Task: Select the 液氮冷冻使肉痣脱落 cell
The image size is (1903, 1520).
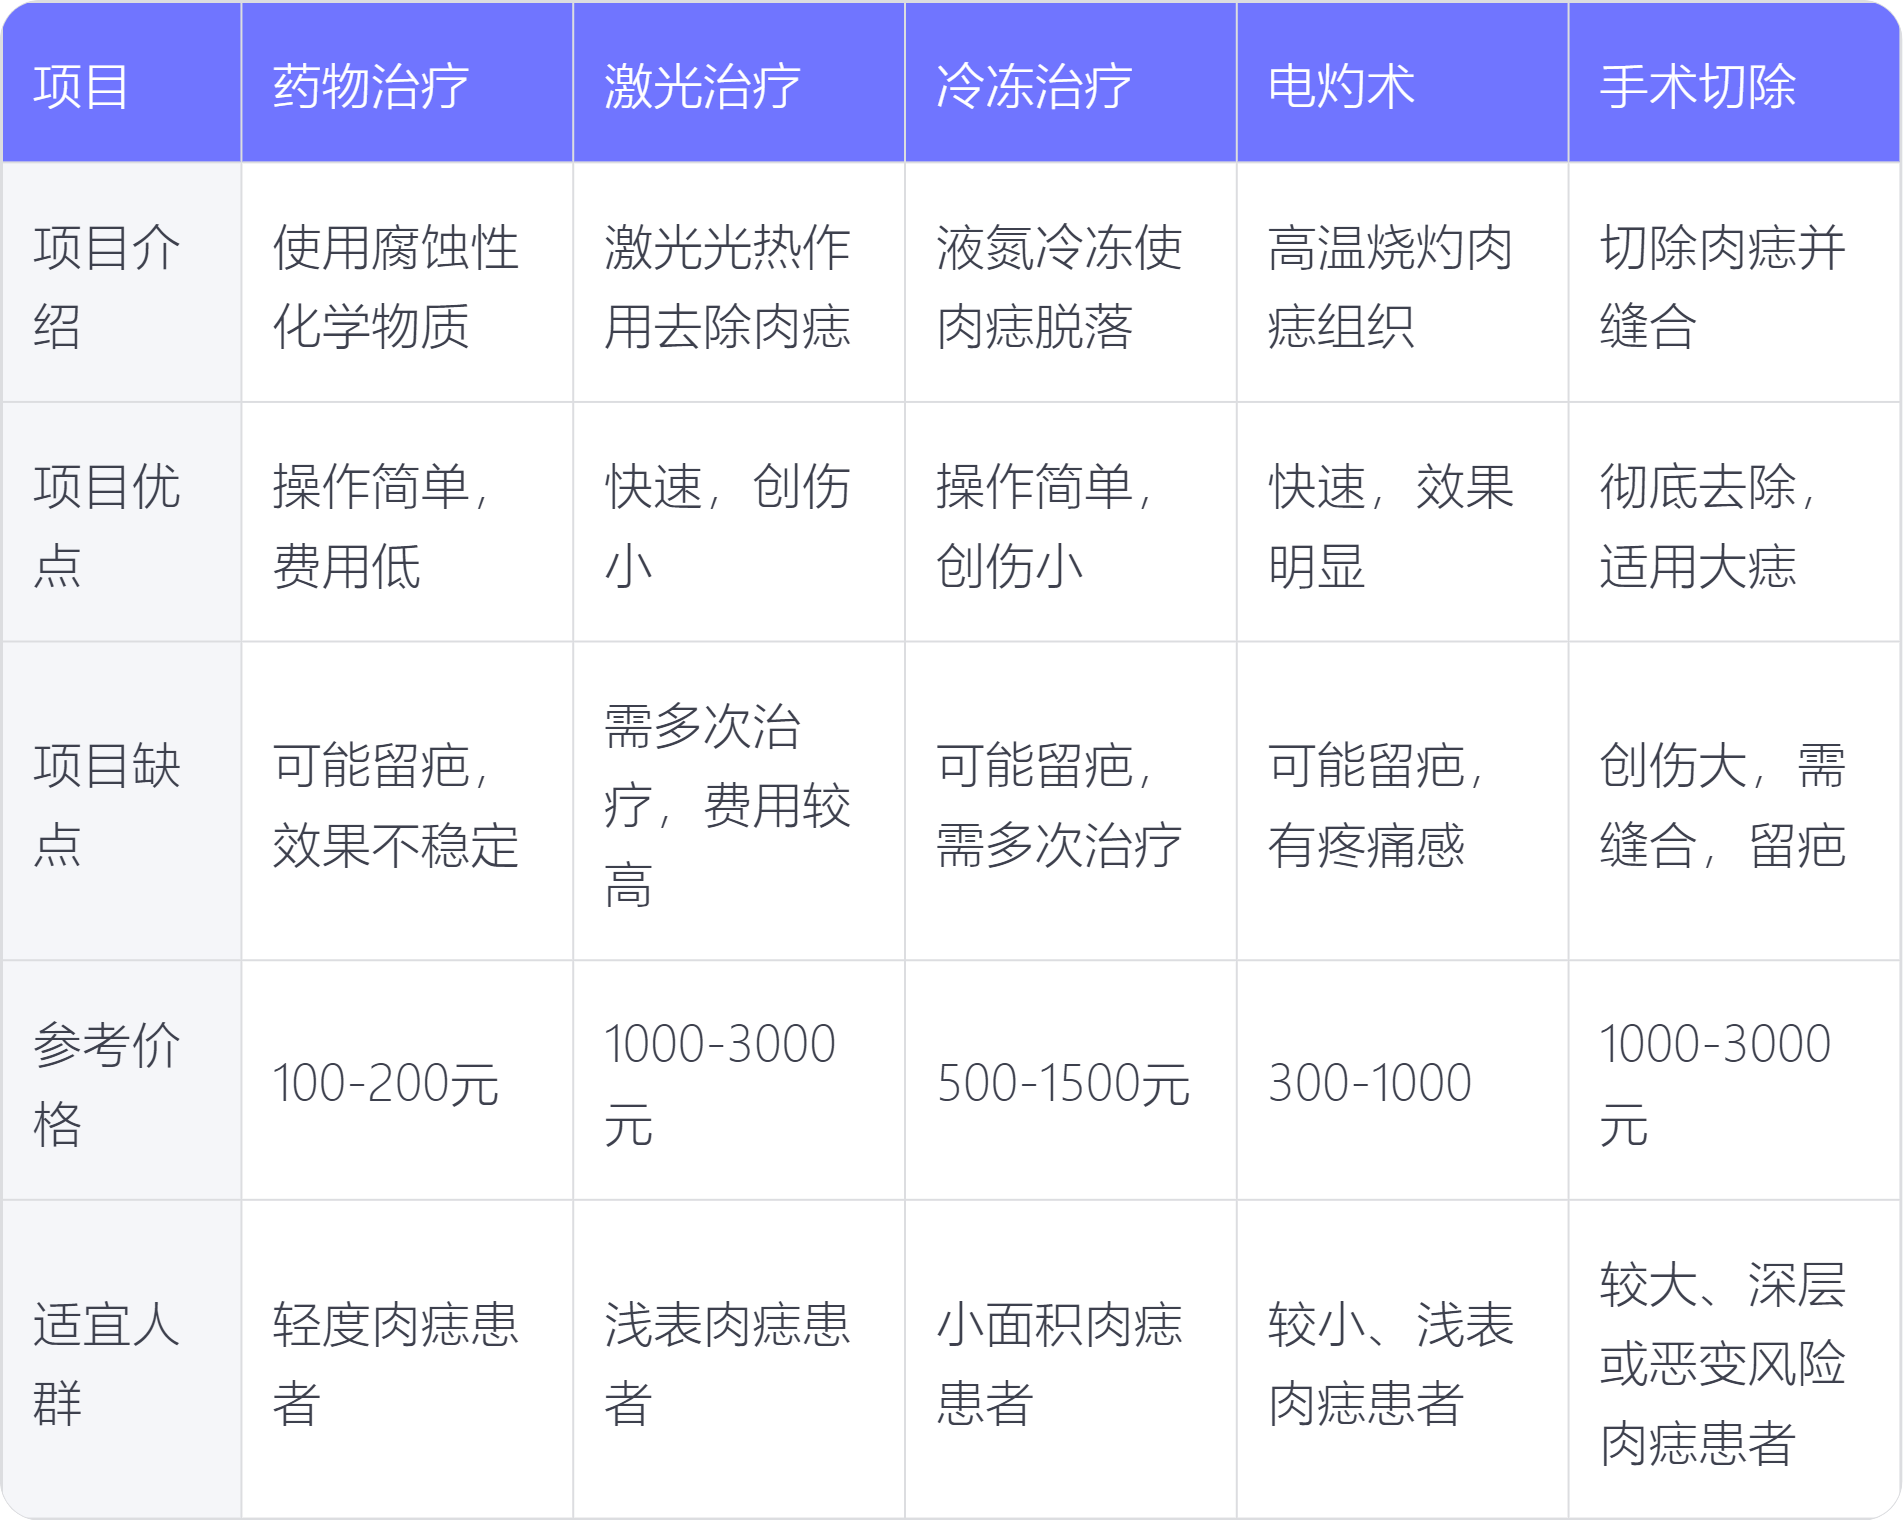Action: pos(1059,287)
